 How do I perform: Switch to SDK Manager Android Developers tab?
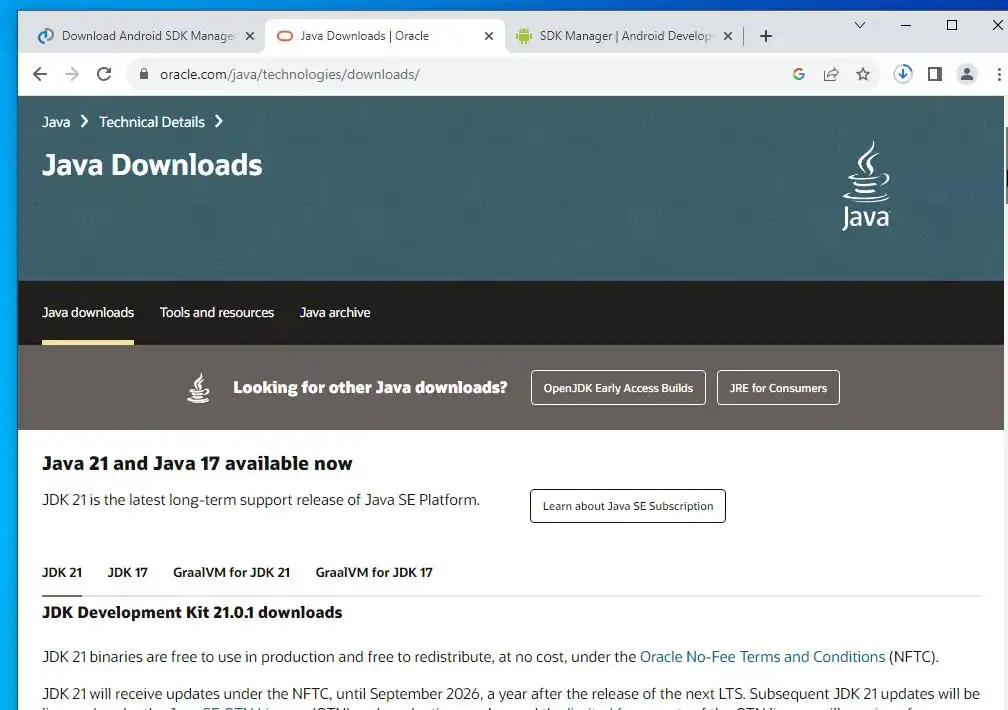624,36
